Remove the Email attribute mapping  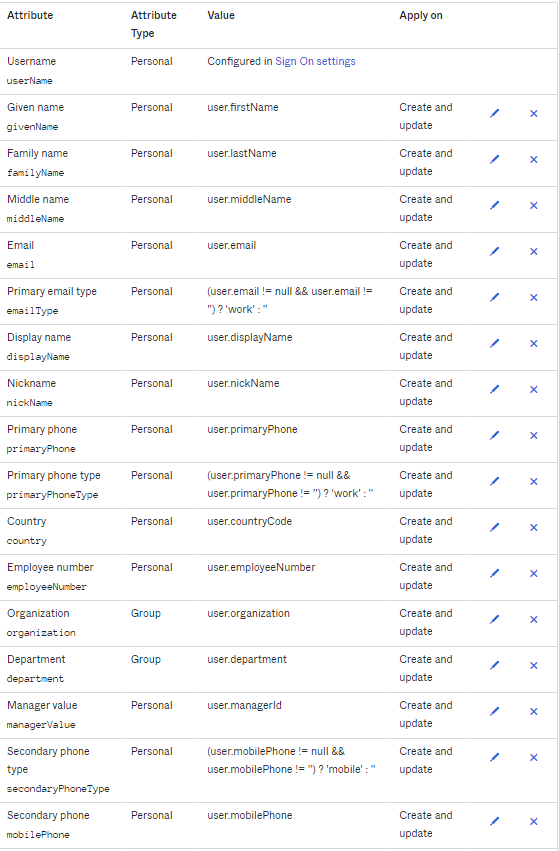[533, 251]
